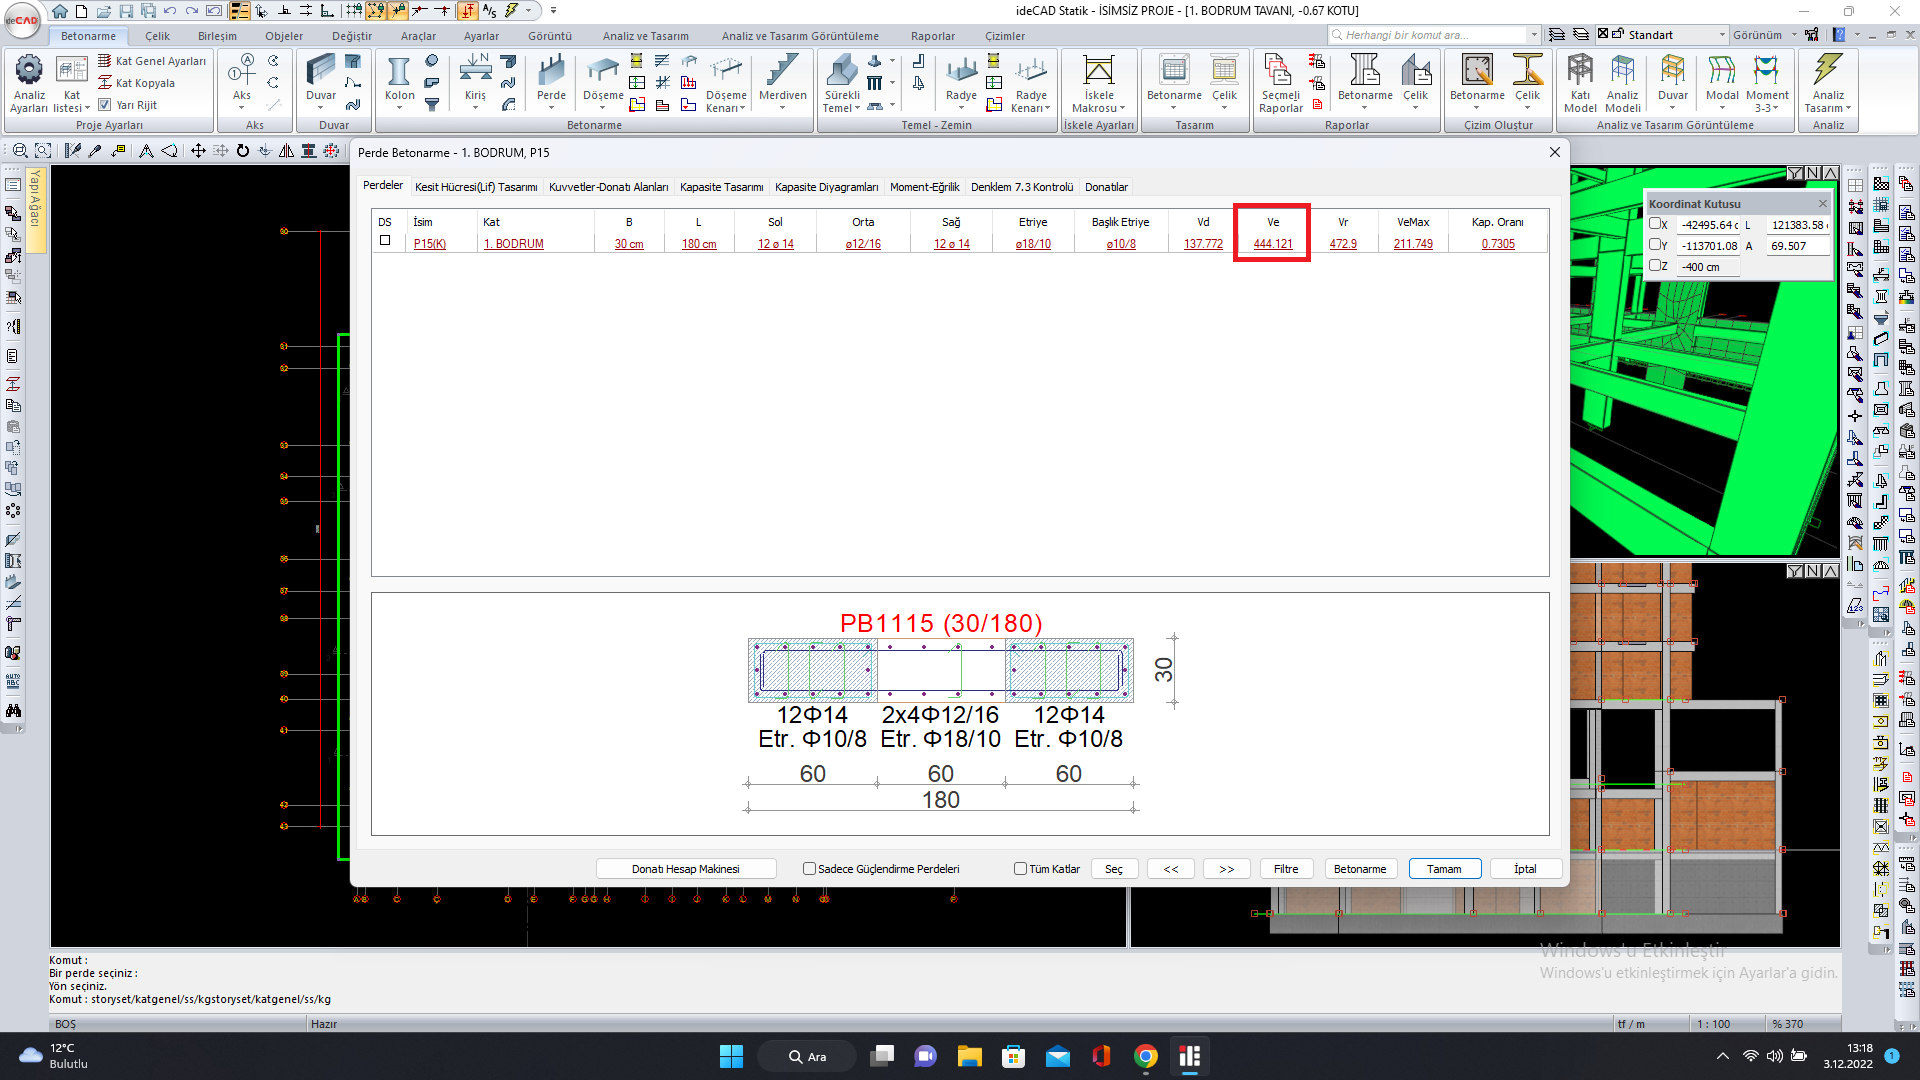Open İskele Makrosu tool
The image size is (1920, 1080).
click(x=1098, y=83)
